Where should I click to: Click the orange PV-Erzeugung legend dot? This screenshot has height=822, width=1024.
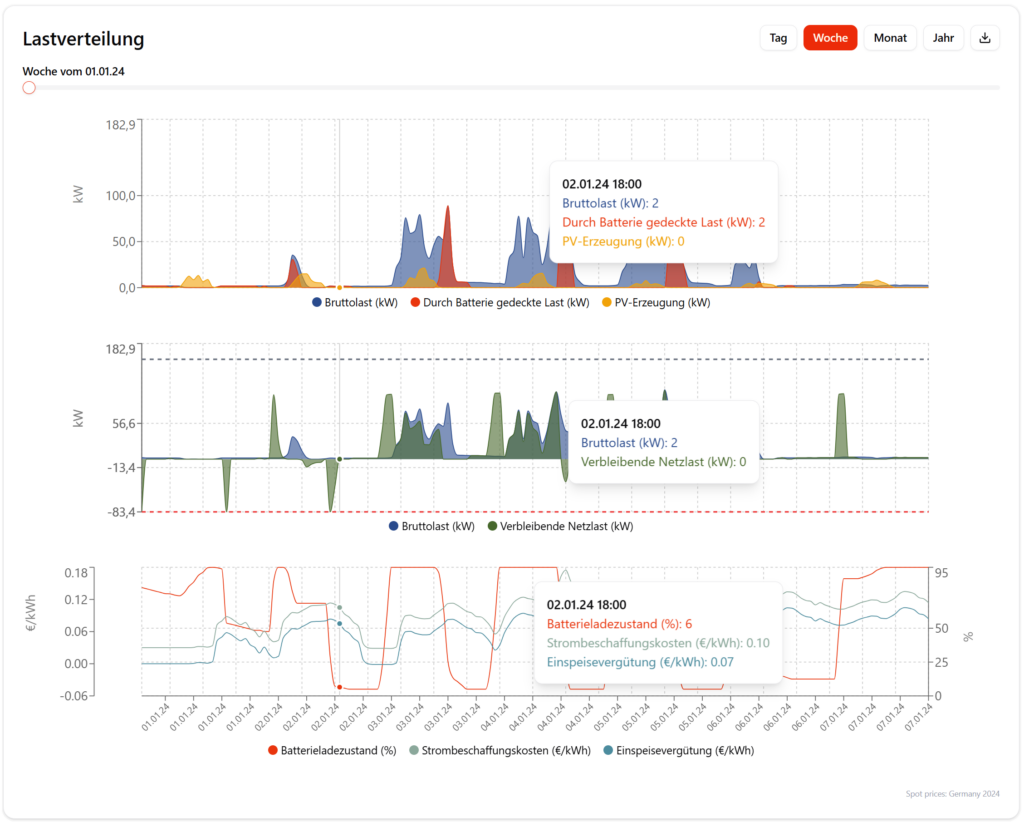tap(607, 303)
